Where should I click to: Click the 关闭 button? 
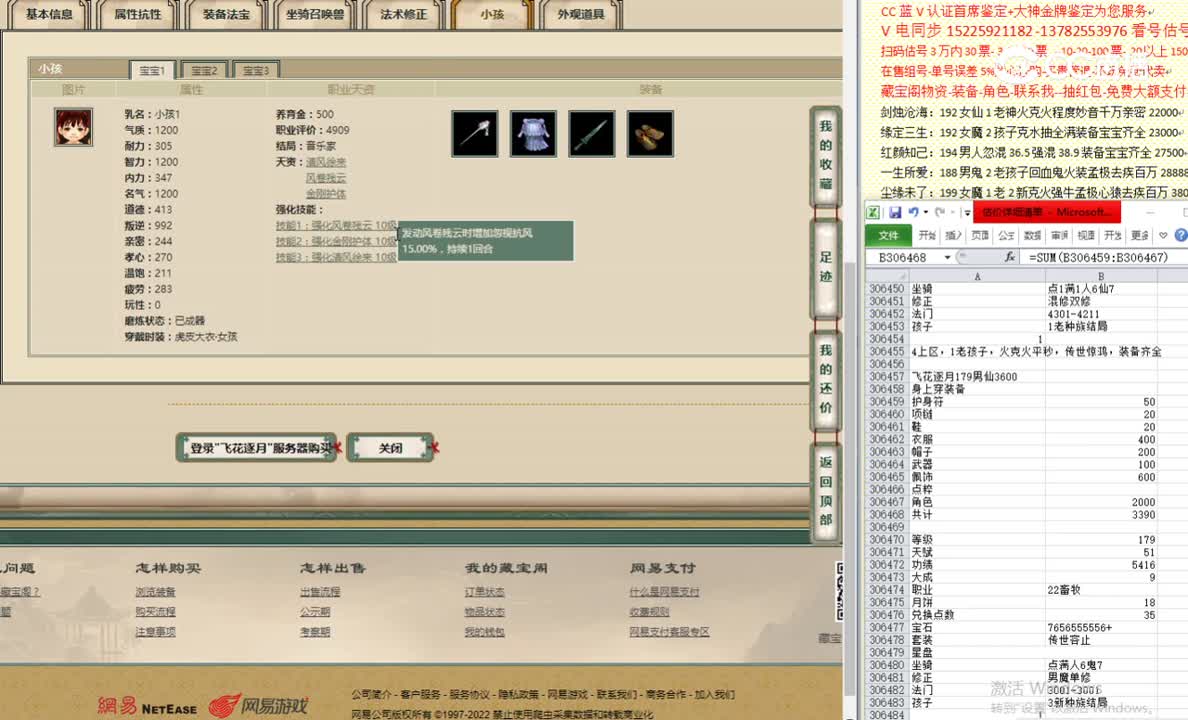pos(391,447)
